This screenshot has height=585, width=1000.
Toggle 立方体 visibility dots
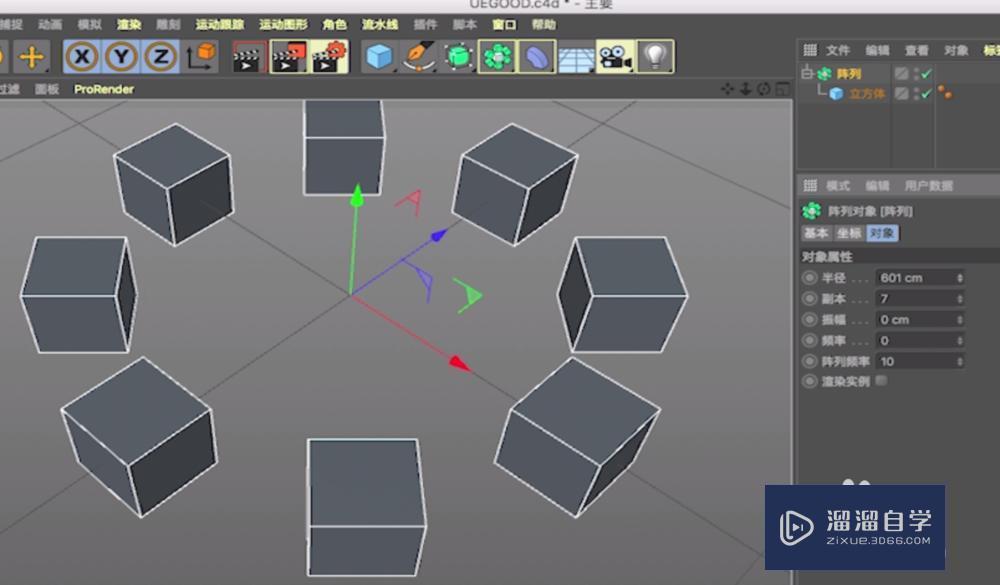[x=916, y=94]
